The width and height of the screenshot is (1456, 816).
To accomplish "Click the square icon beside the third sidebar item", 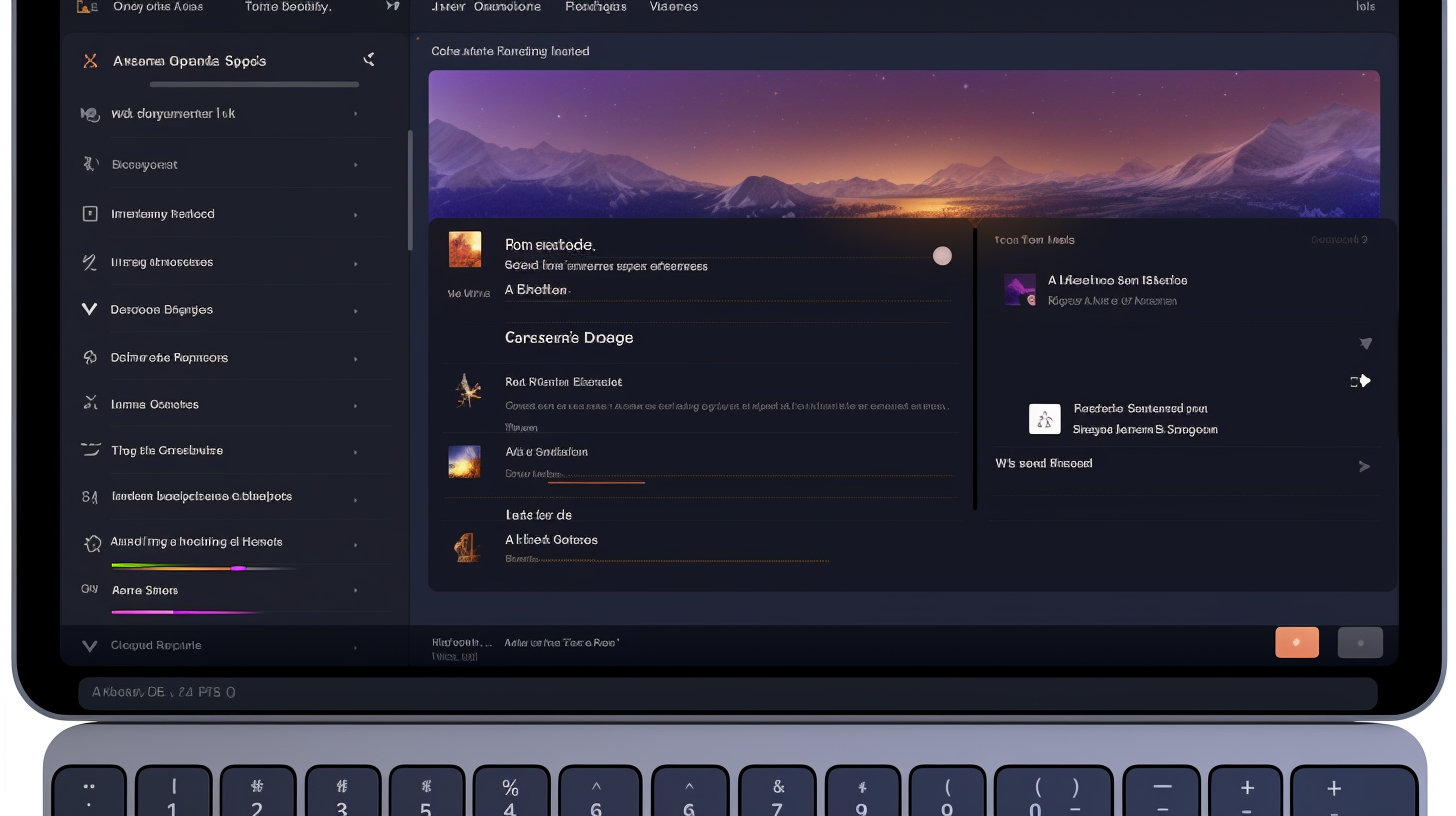I will (x=89, y=214).
